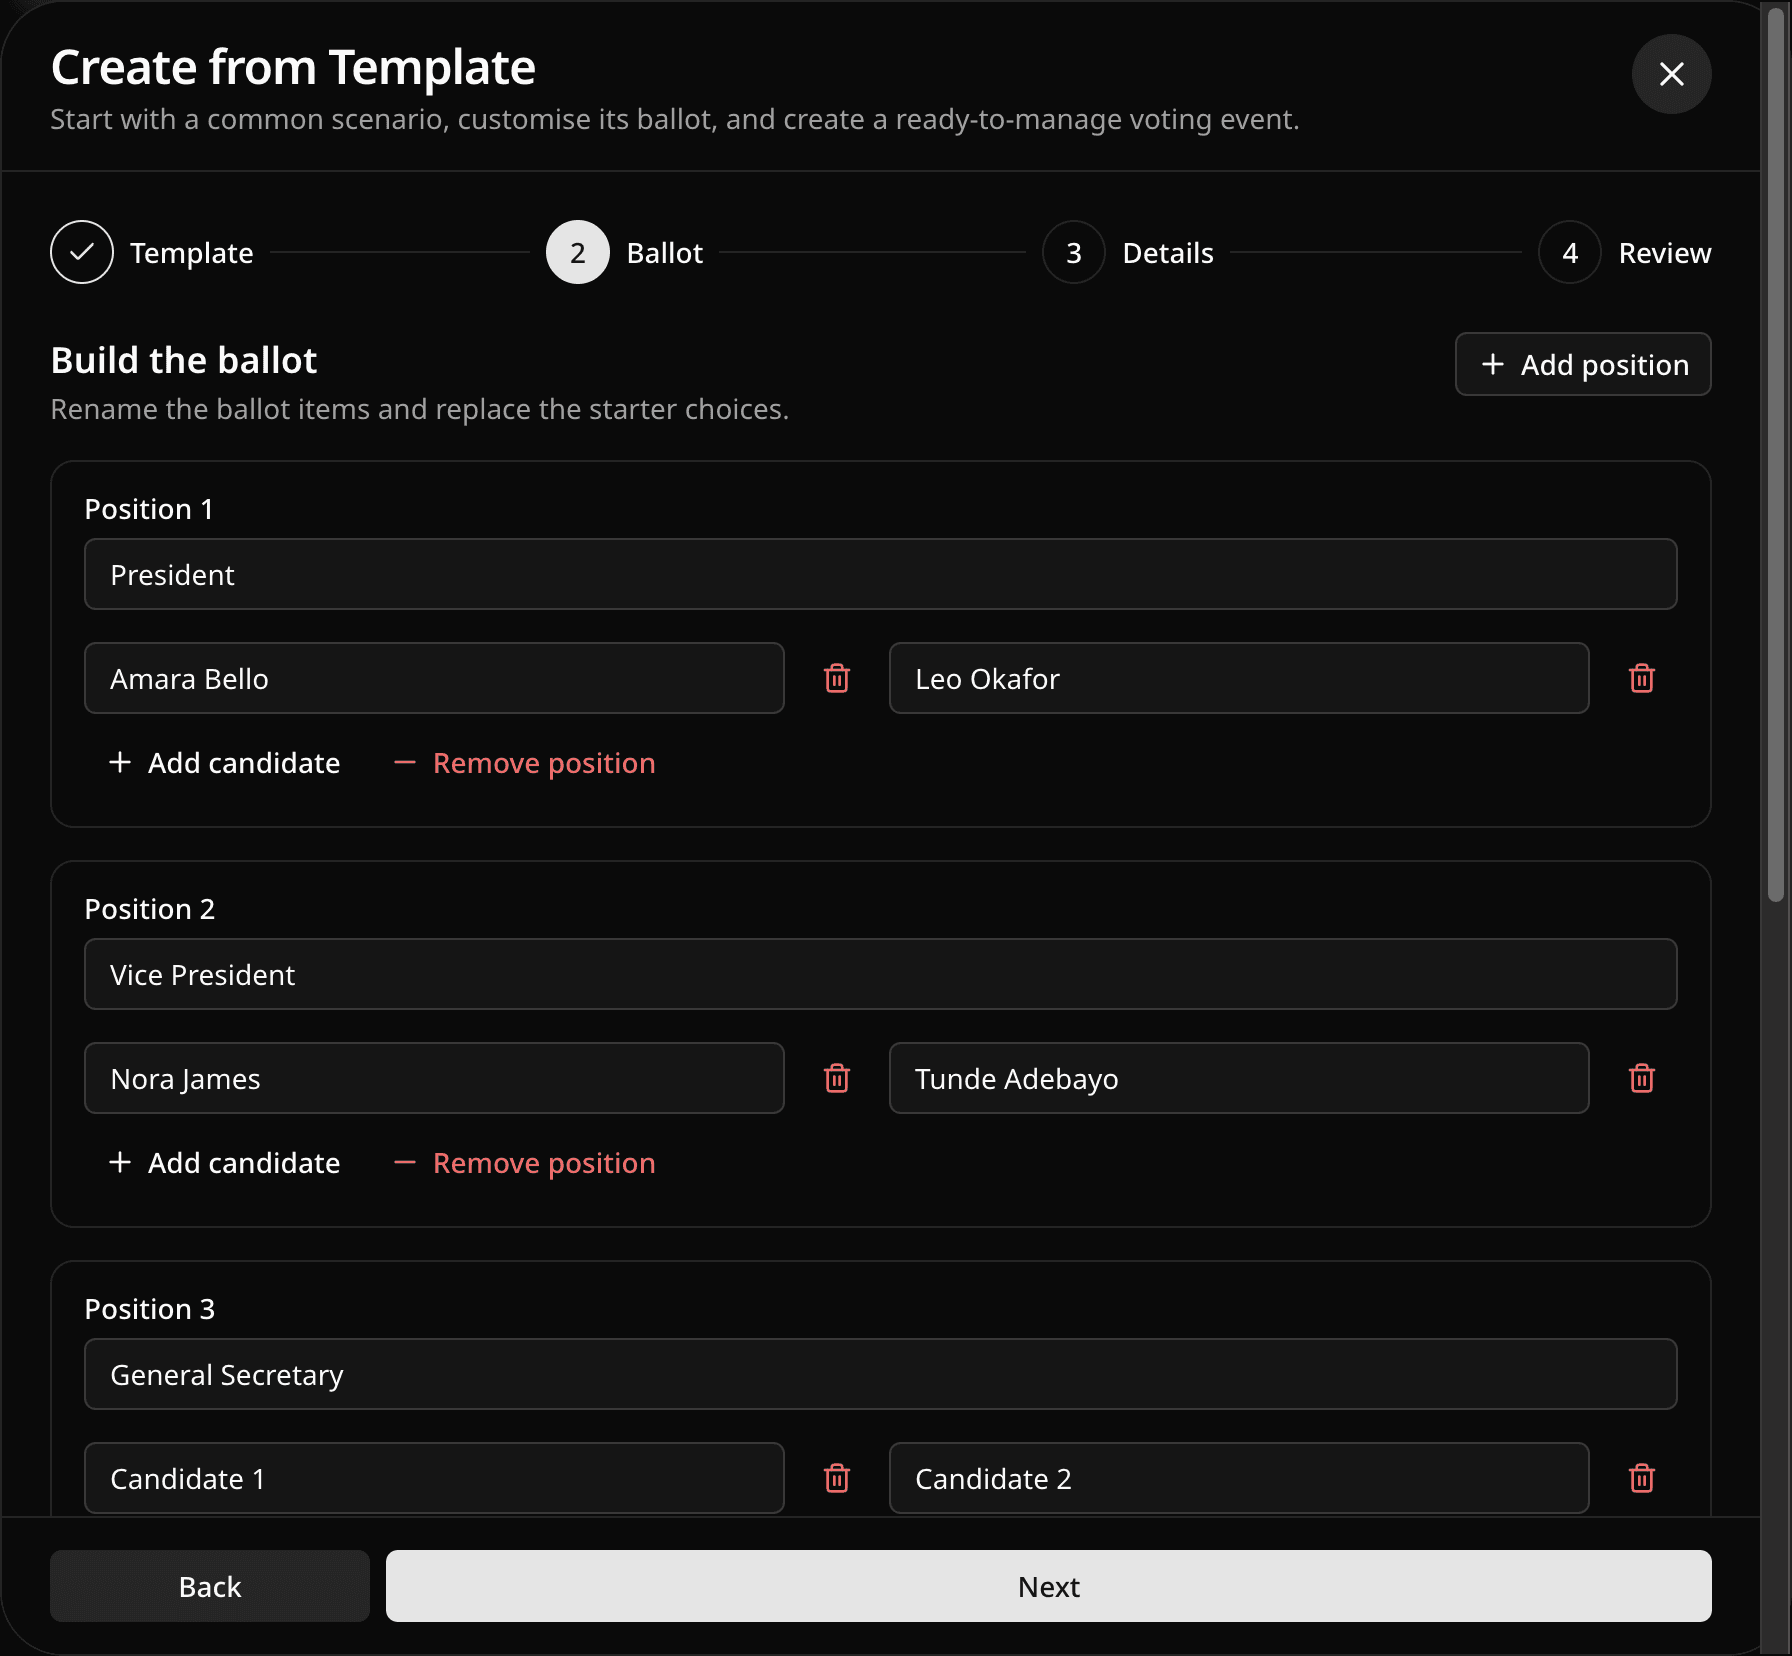Edit the Tunde Adebayo candidate field
Viewport: 1792px width, 1656px height.
(1239, 1078)
